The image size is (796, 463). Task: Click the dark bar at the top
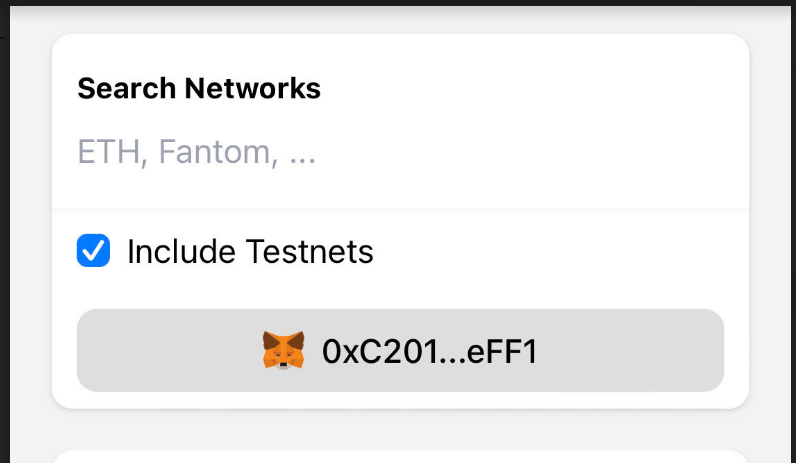398,3
